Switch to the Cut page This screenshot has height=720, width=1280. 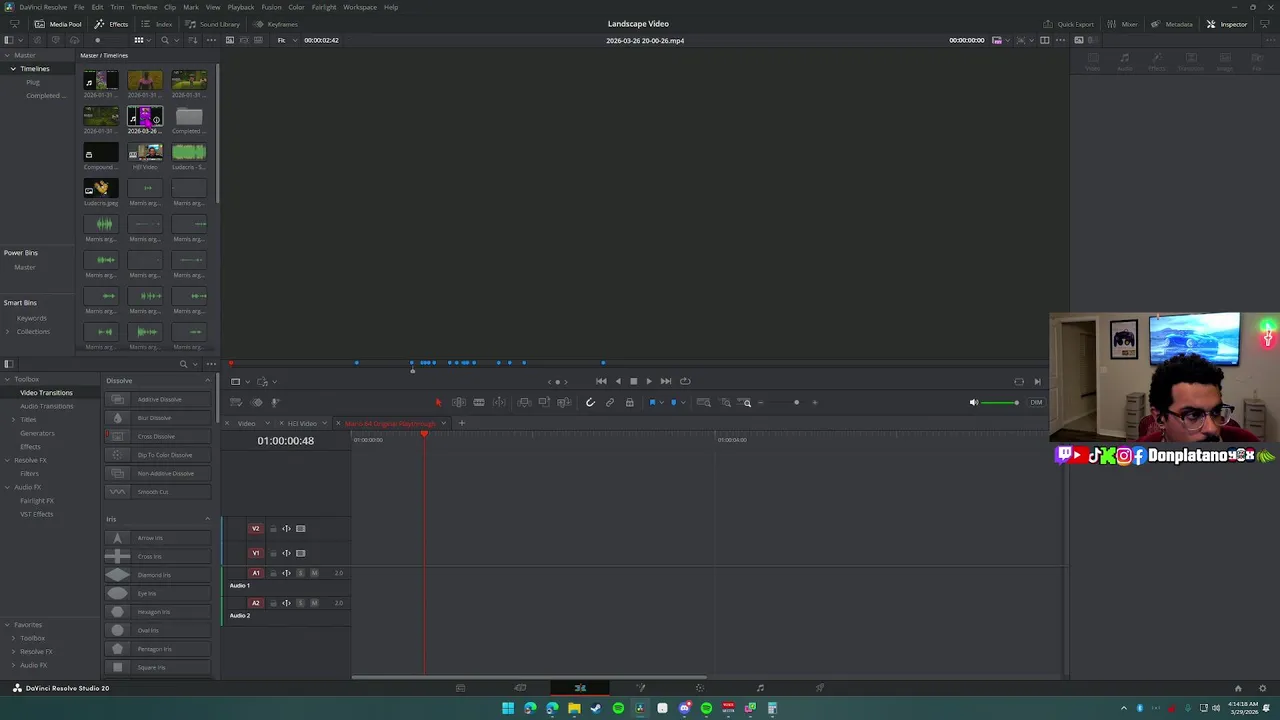coord(520,688)
